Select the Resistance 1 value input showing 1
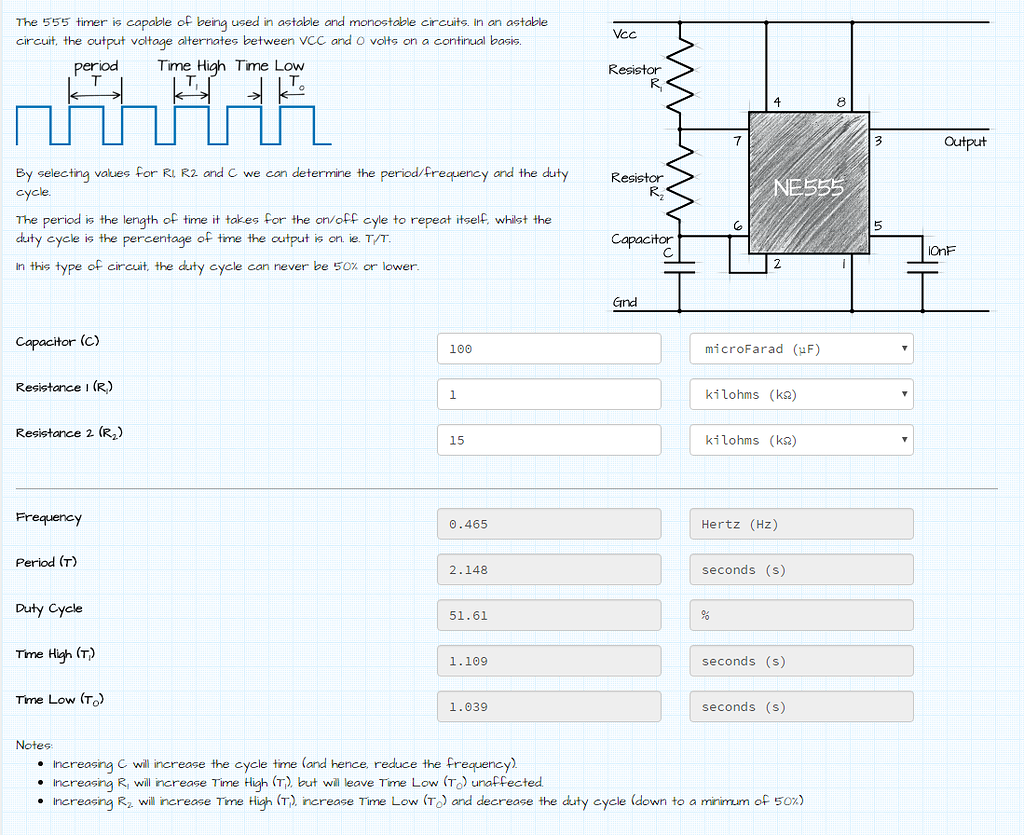The height and width of the screenshot is (835, 1024). coord(548,394)
